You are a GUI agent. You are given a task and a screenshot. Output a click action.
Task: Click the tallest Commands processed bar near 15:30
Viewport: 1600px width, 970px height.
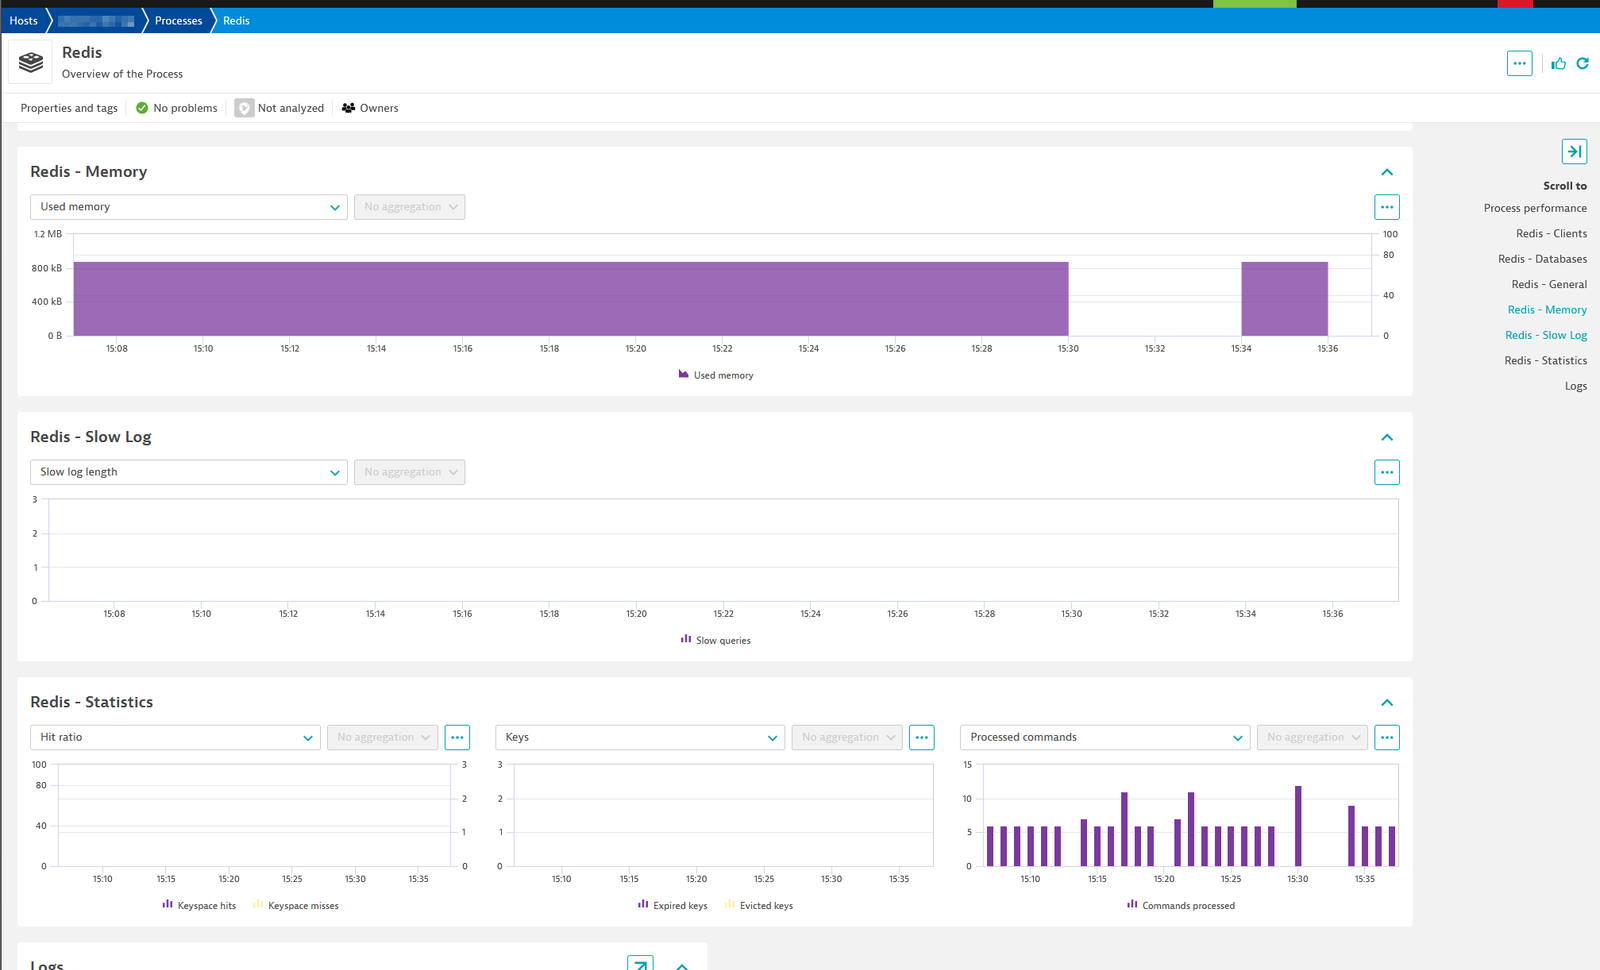coord(1298,826)
